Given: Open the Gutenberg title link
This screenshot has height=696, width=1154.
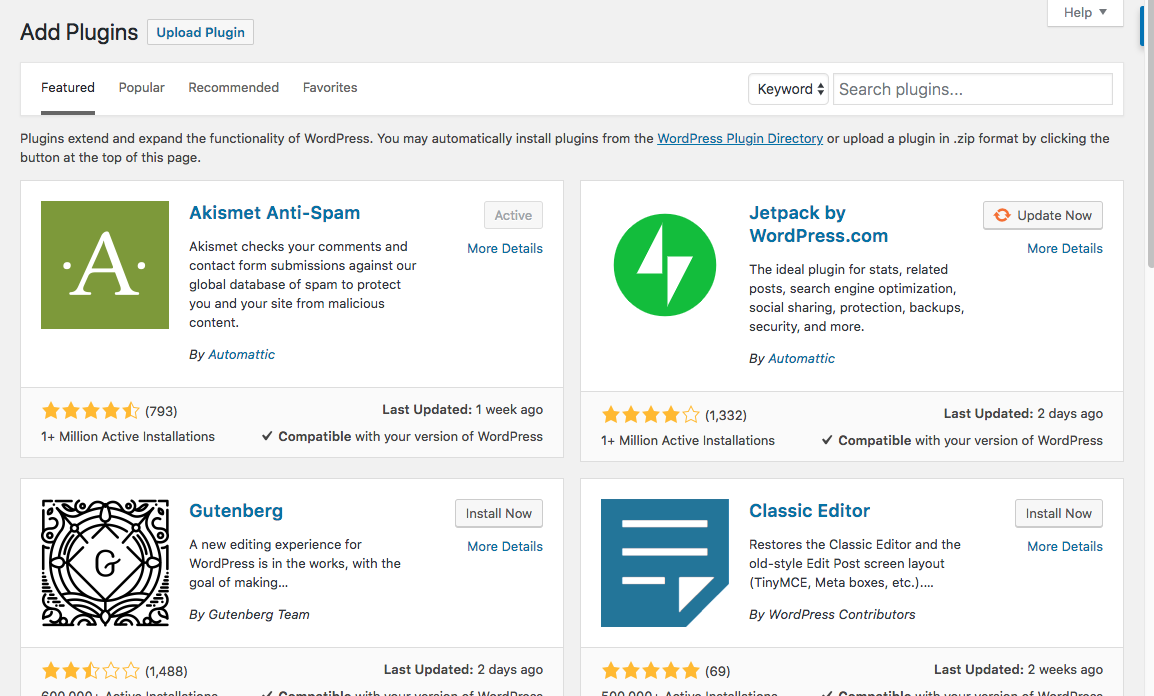Looking at the screenshot, I should click(x=236, y=511).
